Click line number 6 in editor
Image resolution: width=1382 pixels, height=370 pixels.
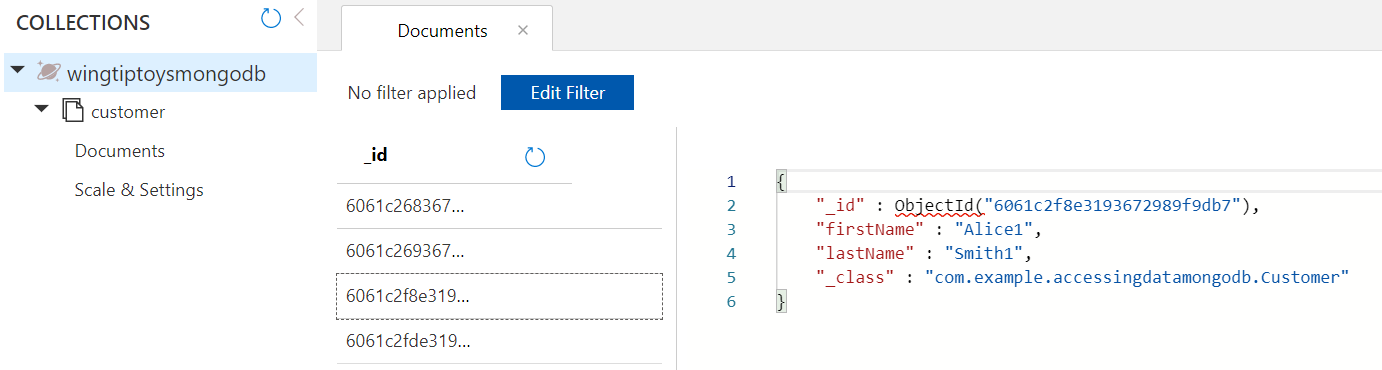[x=731, y=302]
